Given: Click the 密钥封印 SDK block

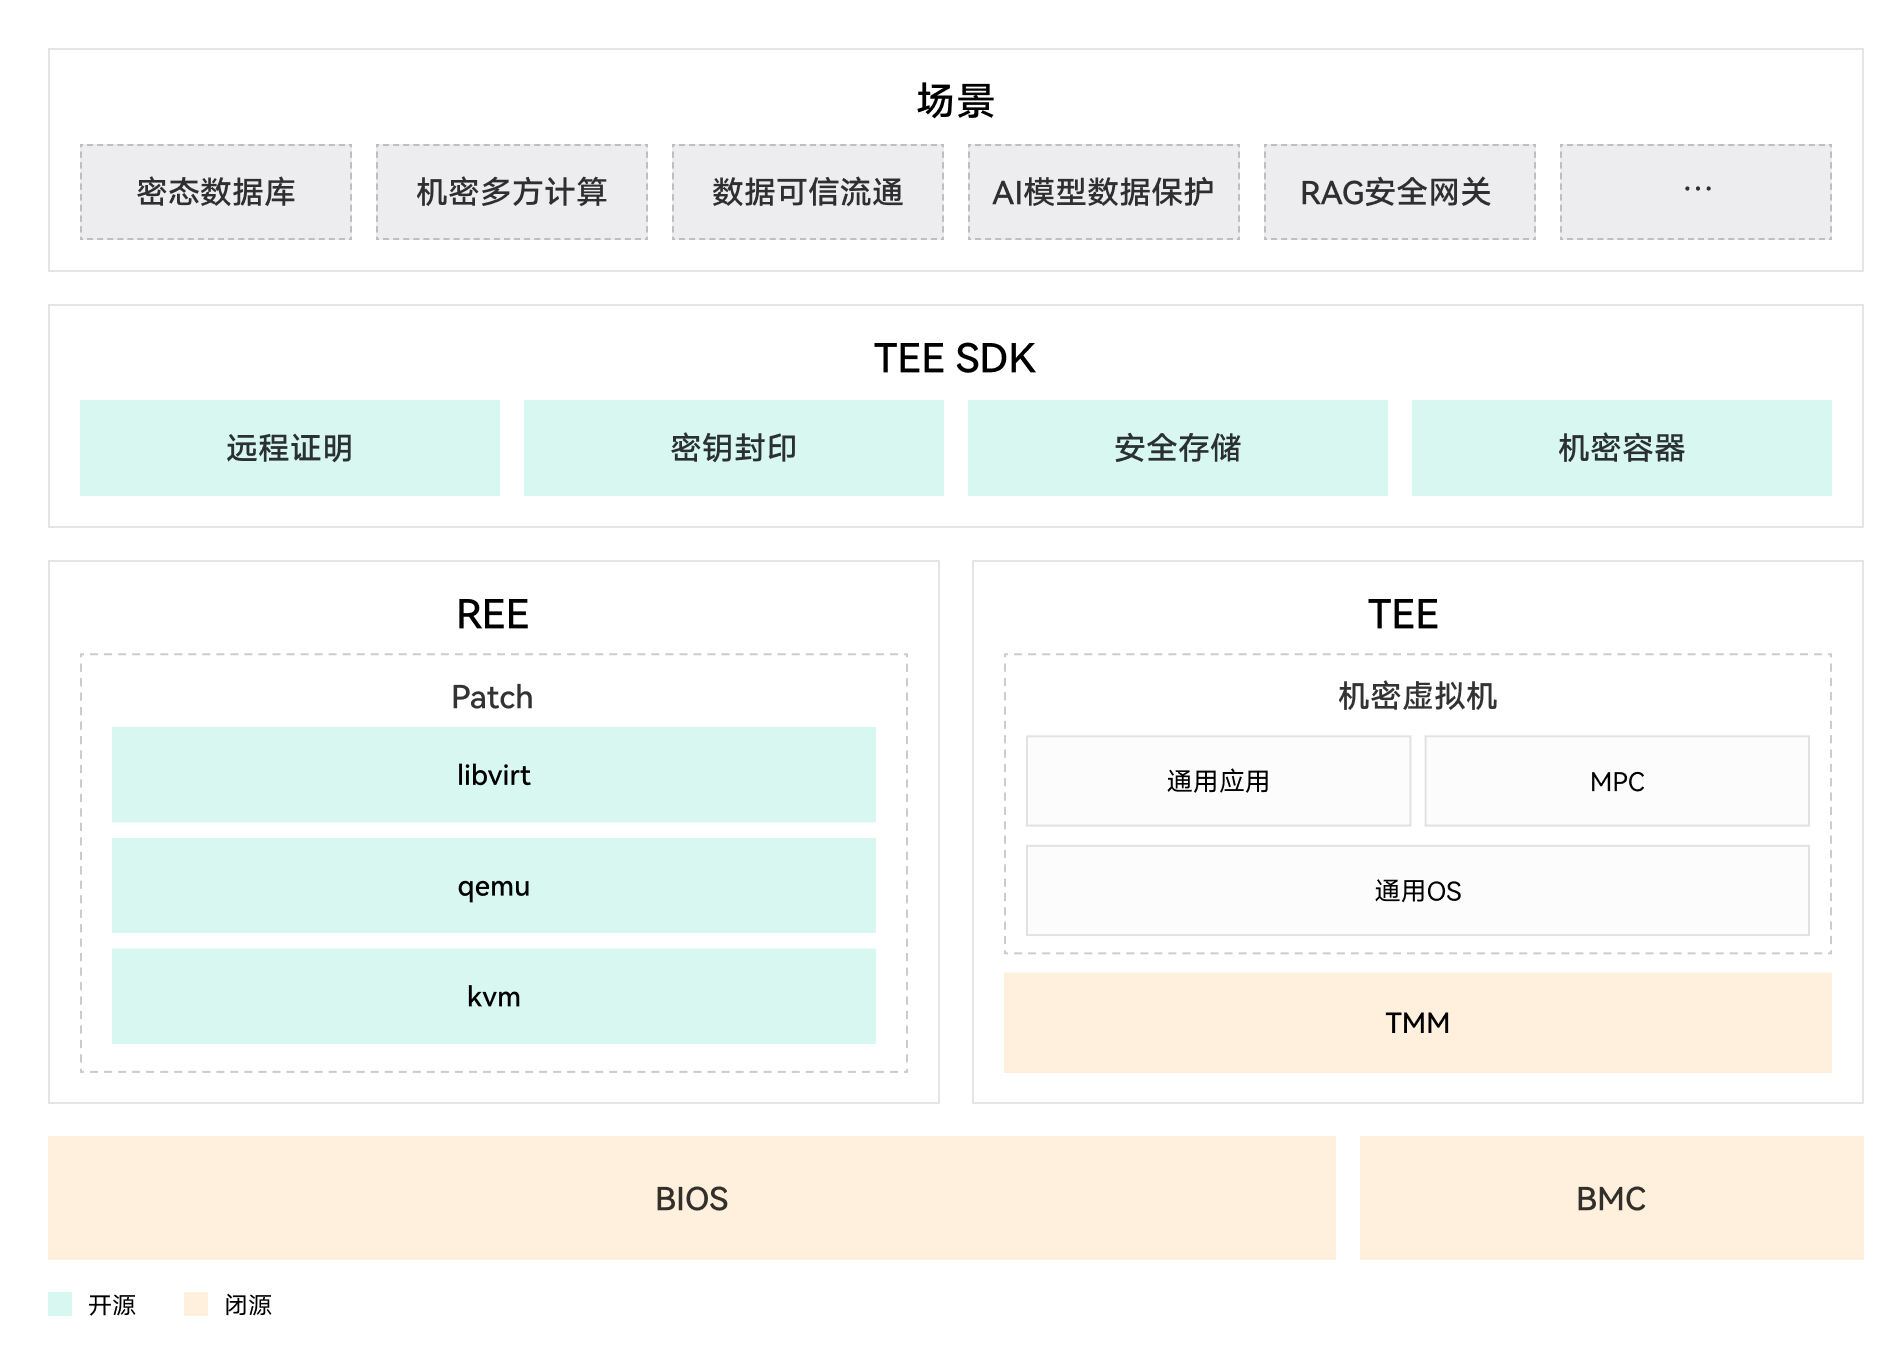Looking at the screenshot, I should coord(734,448).
